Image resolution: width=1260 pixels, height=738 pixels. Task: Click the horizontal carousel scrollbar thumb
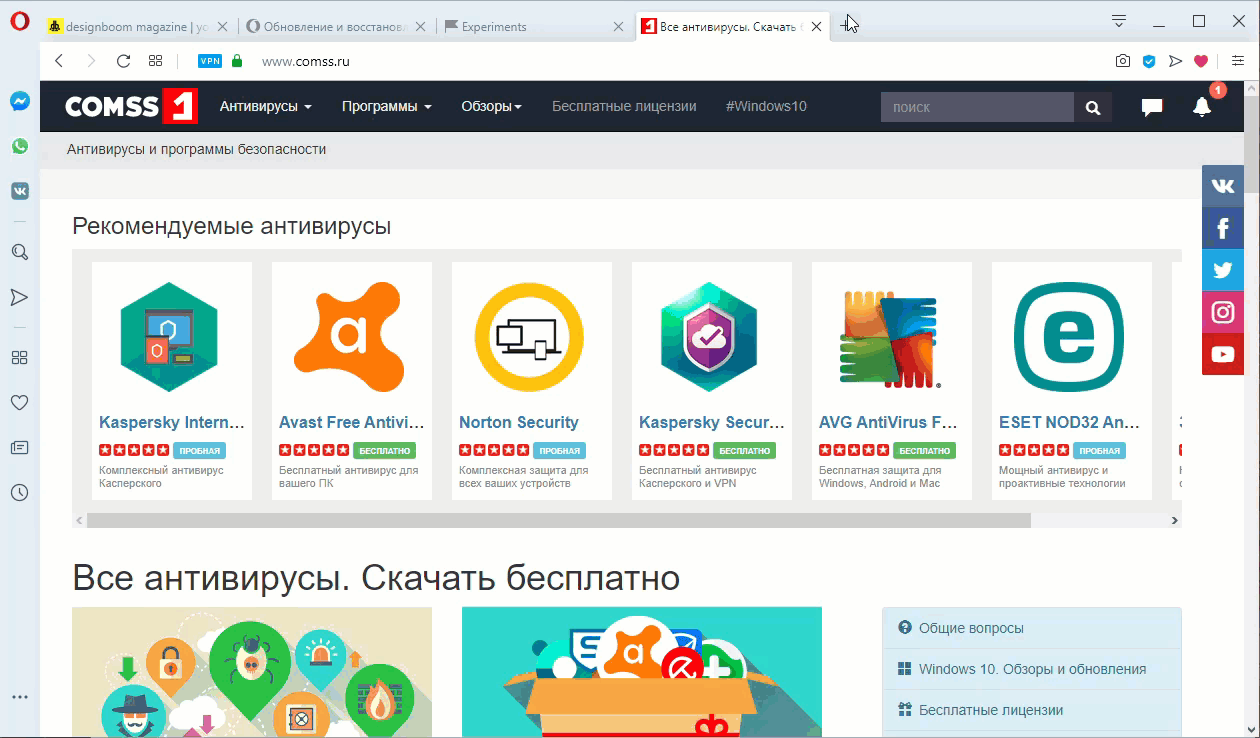point(558,520)
